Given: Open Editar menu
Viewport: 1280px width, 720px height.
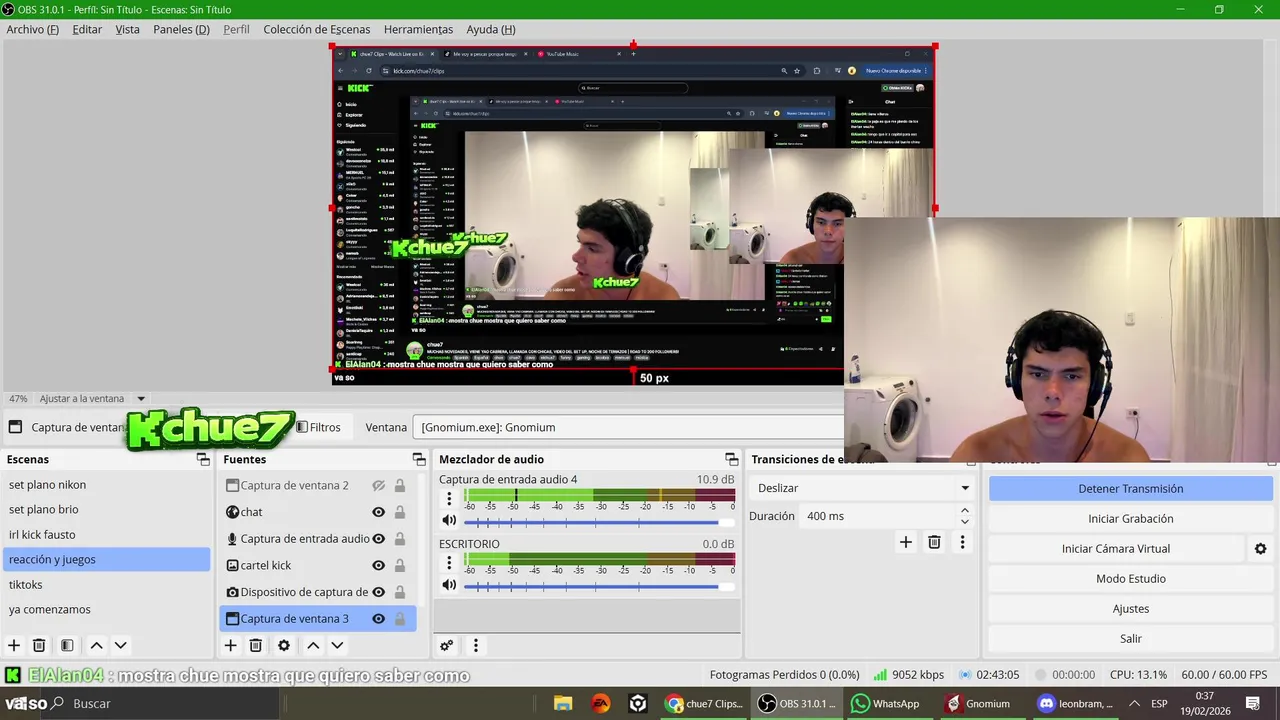Looking at the screenshot, I should click(87, 29).
